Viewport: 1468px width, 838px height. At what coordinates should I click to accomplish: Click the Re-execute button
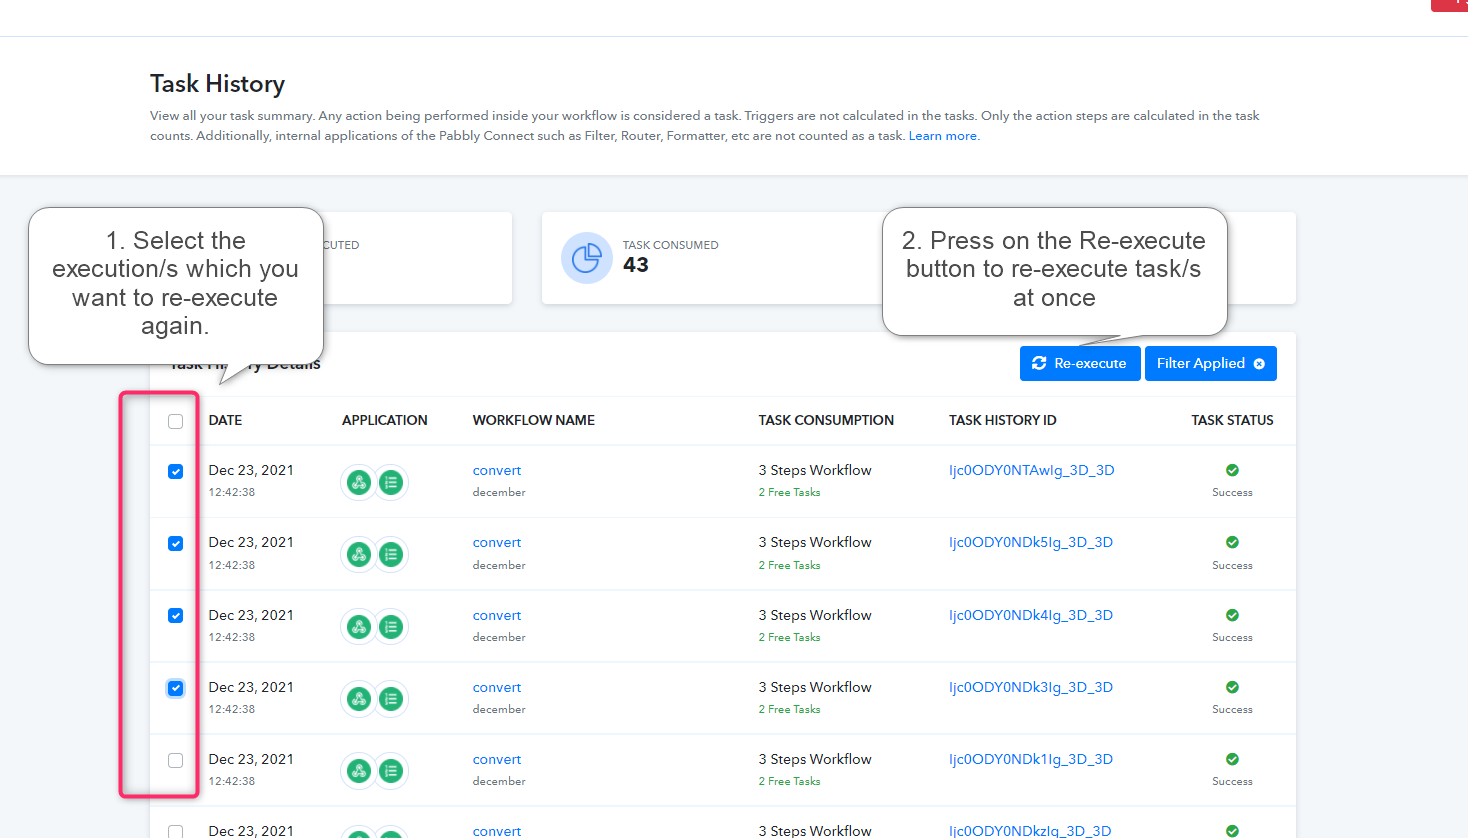(x=1080, y=363)
